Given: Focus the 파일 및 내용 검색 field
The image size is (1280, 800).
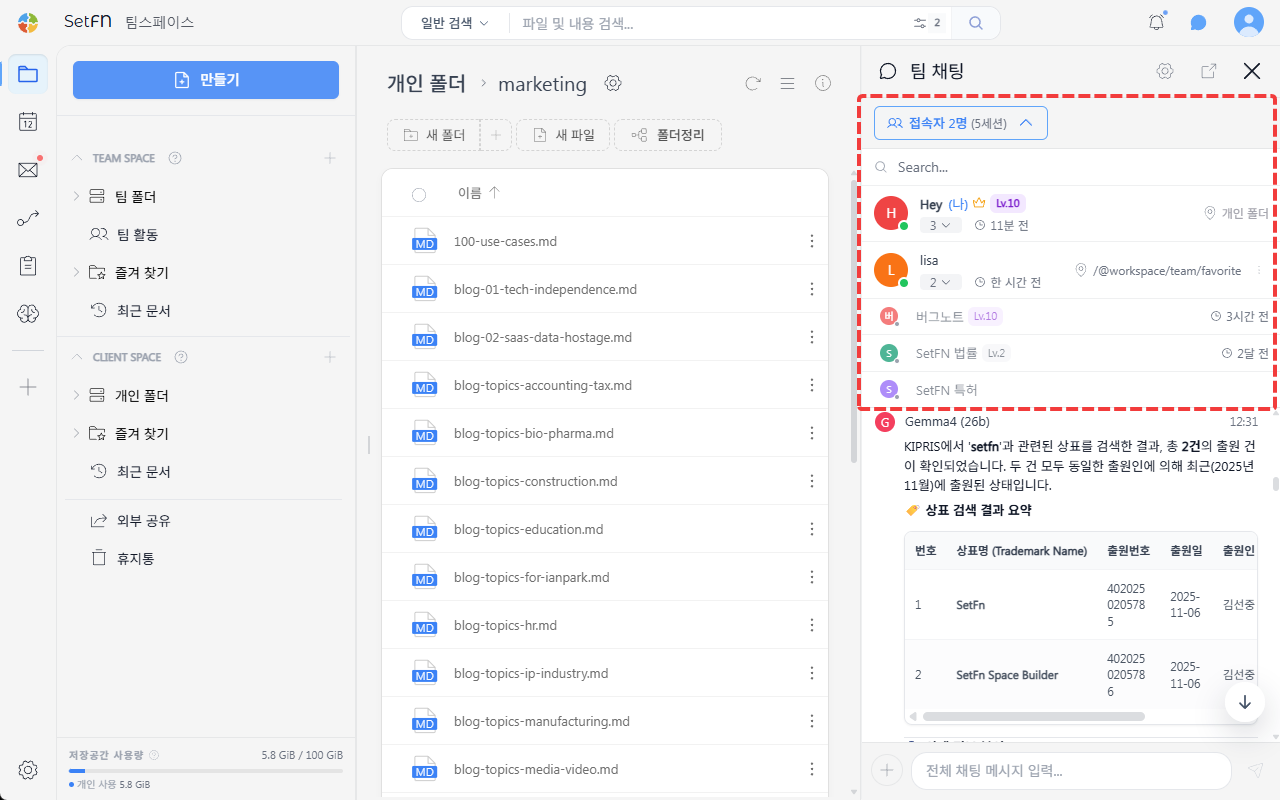Looking at the screenshot, I should [x=710, y=23].
